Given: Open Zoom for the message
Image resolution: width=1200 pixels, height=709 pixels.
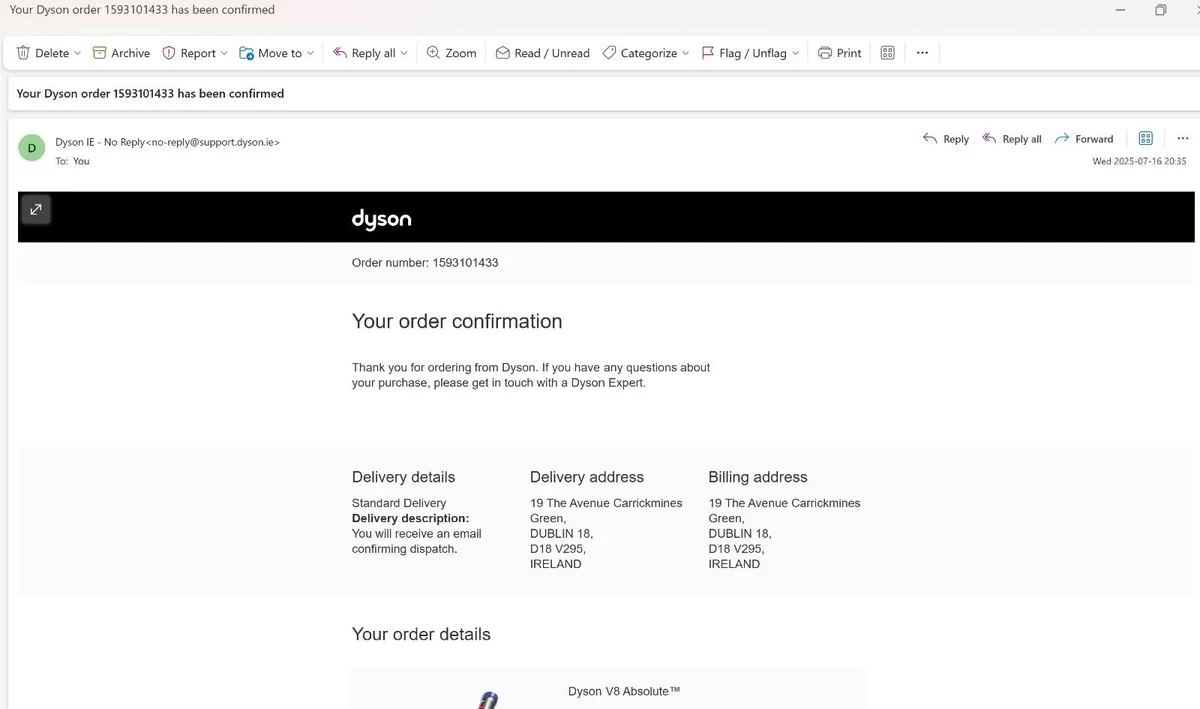Looking at the screenshot, I should [x=451, y=53].
